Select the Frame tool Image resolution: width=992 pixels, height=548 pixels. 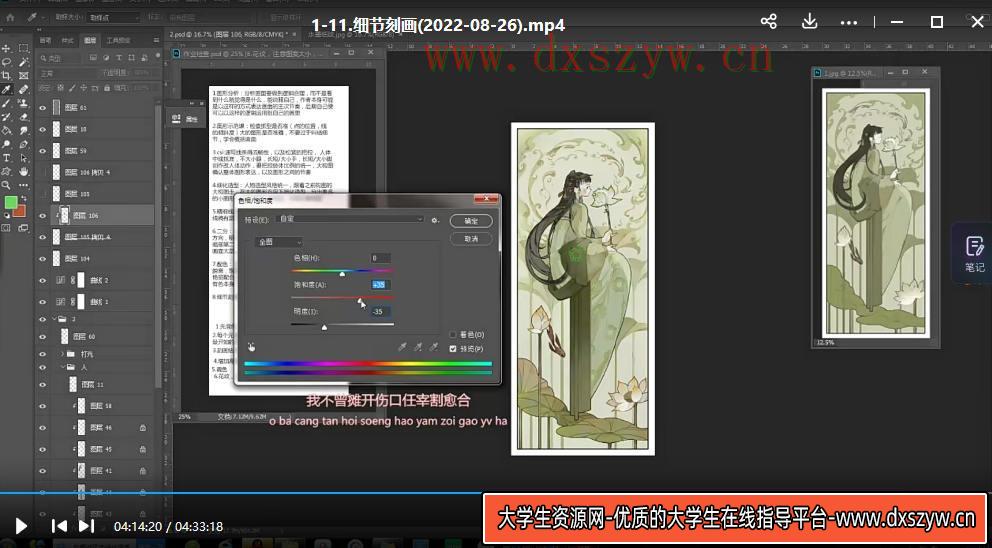pyautogui.click(x=23, y=75)
